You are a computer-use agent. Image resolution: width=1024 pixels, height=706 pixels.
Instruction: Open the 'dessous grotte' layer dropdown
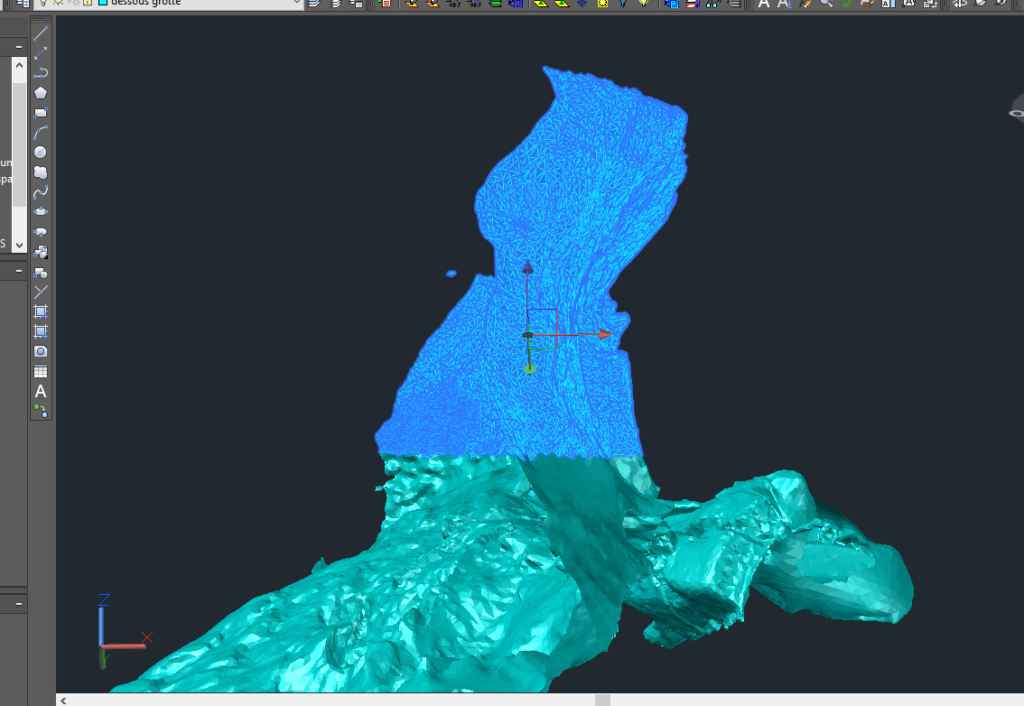point(297,3)
